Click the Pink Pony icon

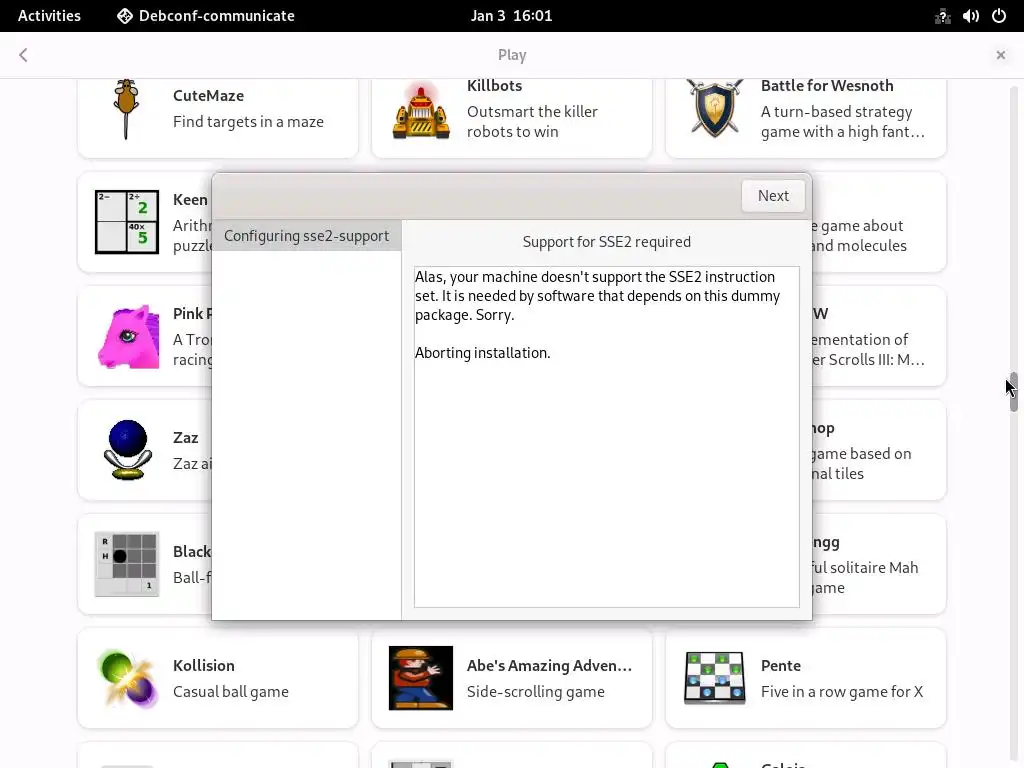click(128, 336)
